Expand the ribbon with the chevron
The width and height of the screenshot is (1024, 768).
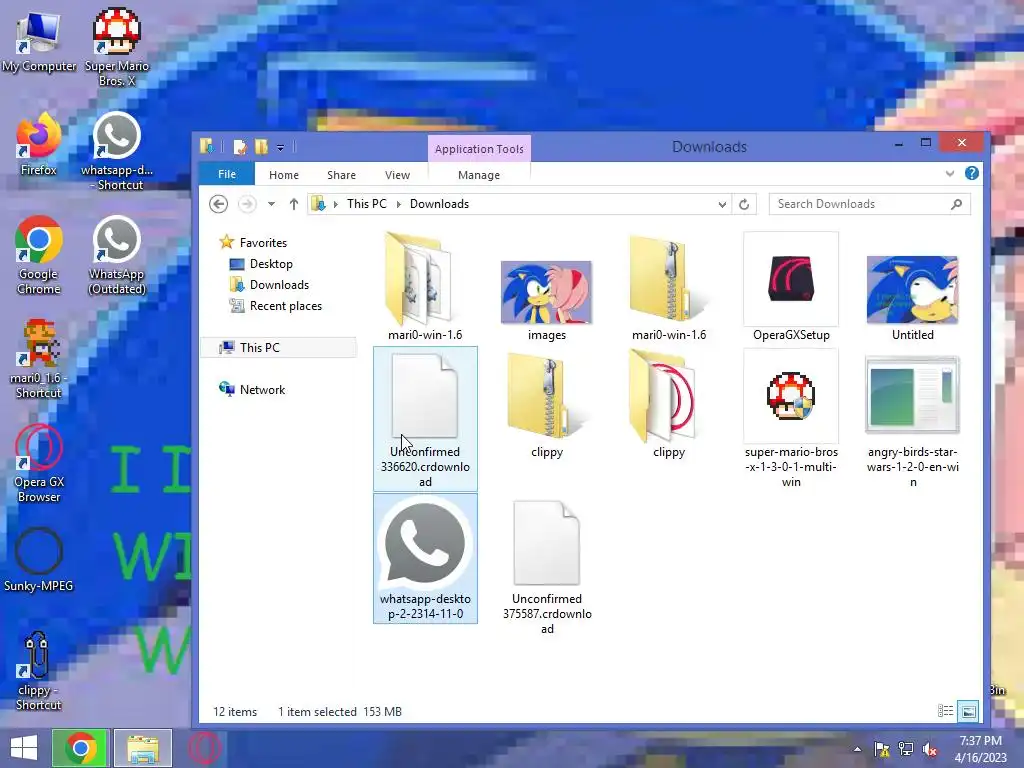pos(950,173)
